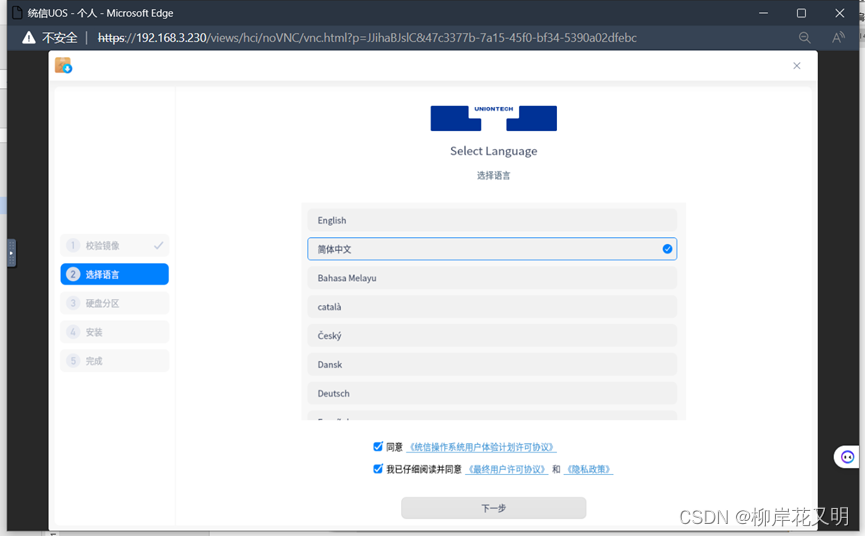865x536 pixels.
Task: Minimize the Edge window
Action: [763, 13]
